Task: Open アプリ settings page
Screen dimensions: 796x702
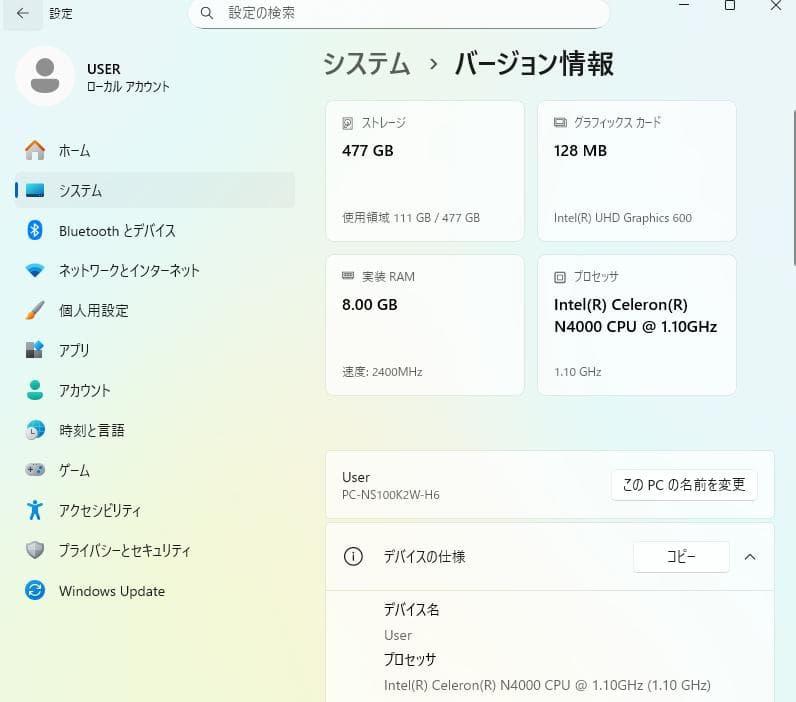Action: click(x=155, y=350)
